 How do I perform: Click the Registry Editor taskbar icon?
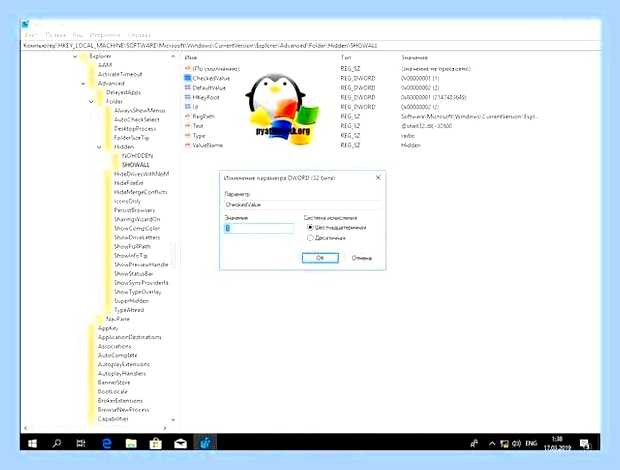pos(205,443)
